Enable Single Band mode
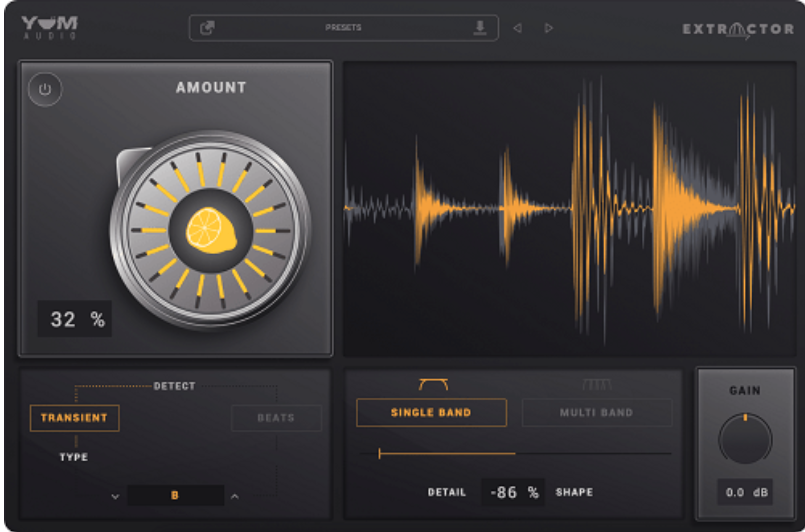 431,412
